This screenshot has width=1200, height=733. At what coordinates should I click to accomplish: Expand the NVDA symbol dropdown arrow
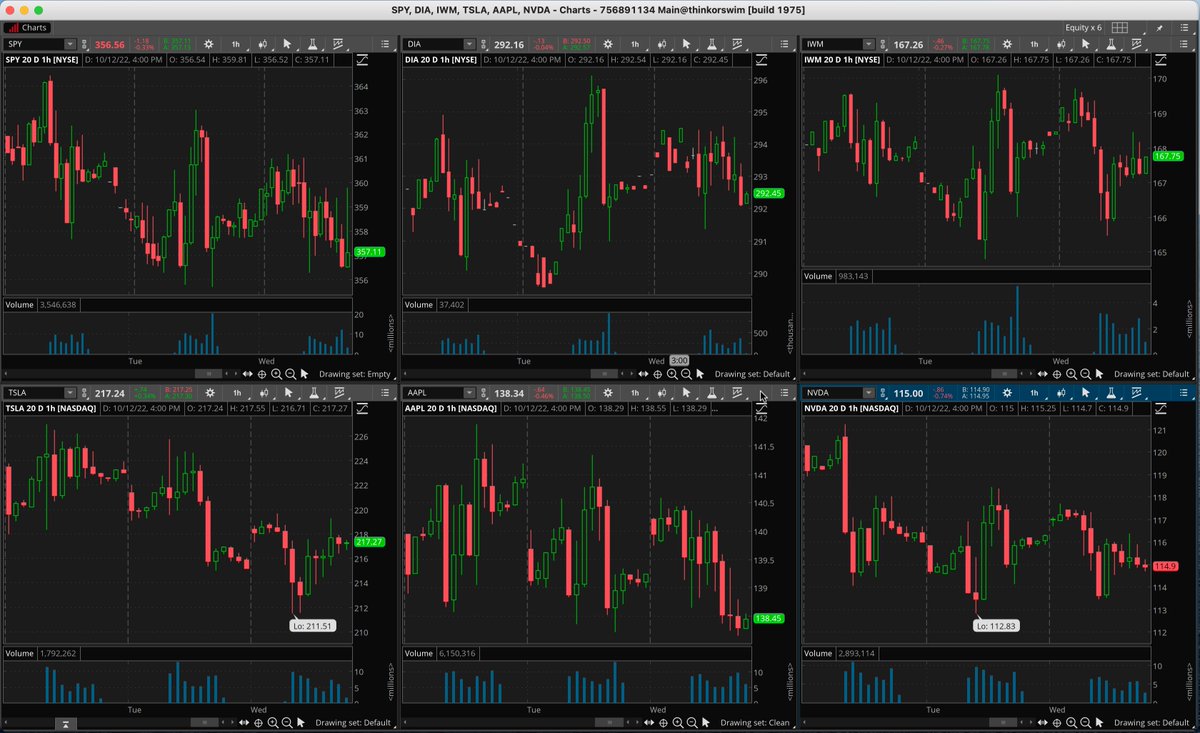coord(867,393)
